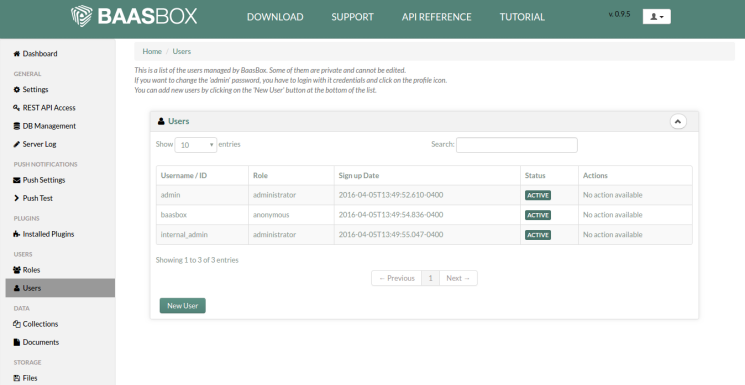Sort by Username / ID column header
Image resolution: width=745 pixels, height=385 pixels.
202,175
